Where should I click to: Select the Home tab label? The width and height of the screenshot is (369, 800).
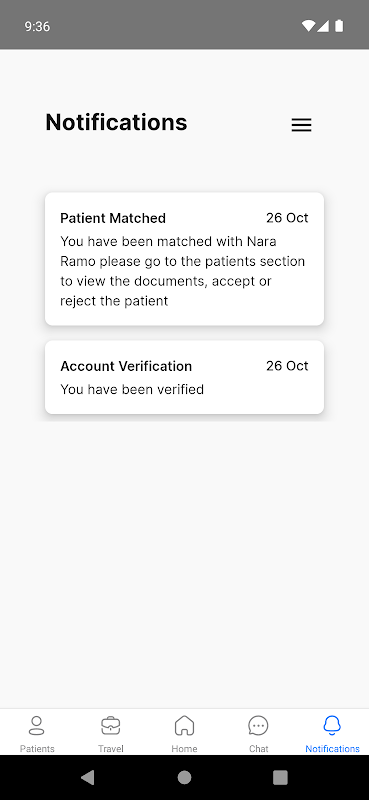[x=184, y=748]
